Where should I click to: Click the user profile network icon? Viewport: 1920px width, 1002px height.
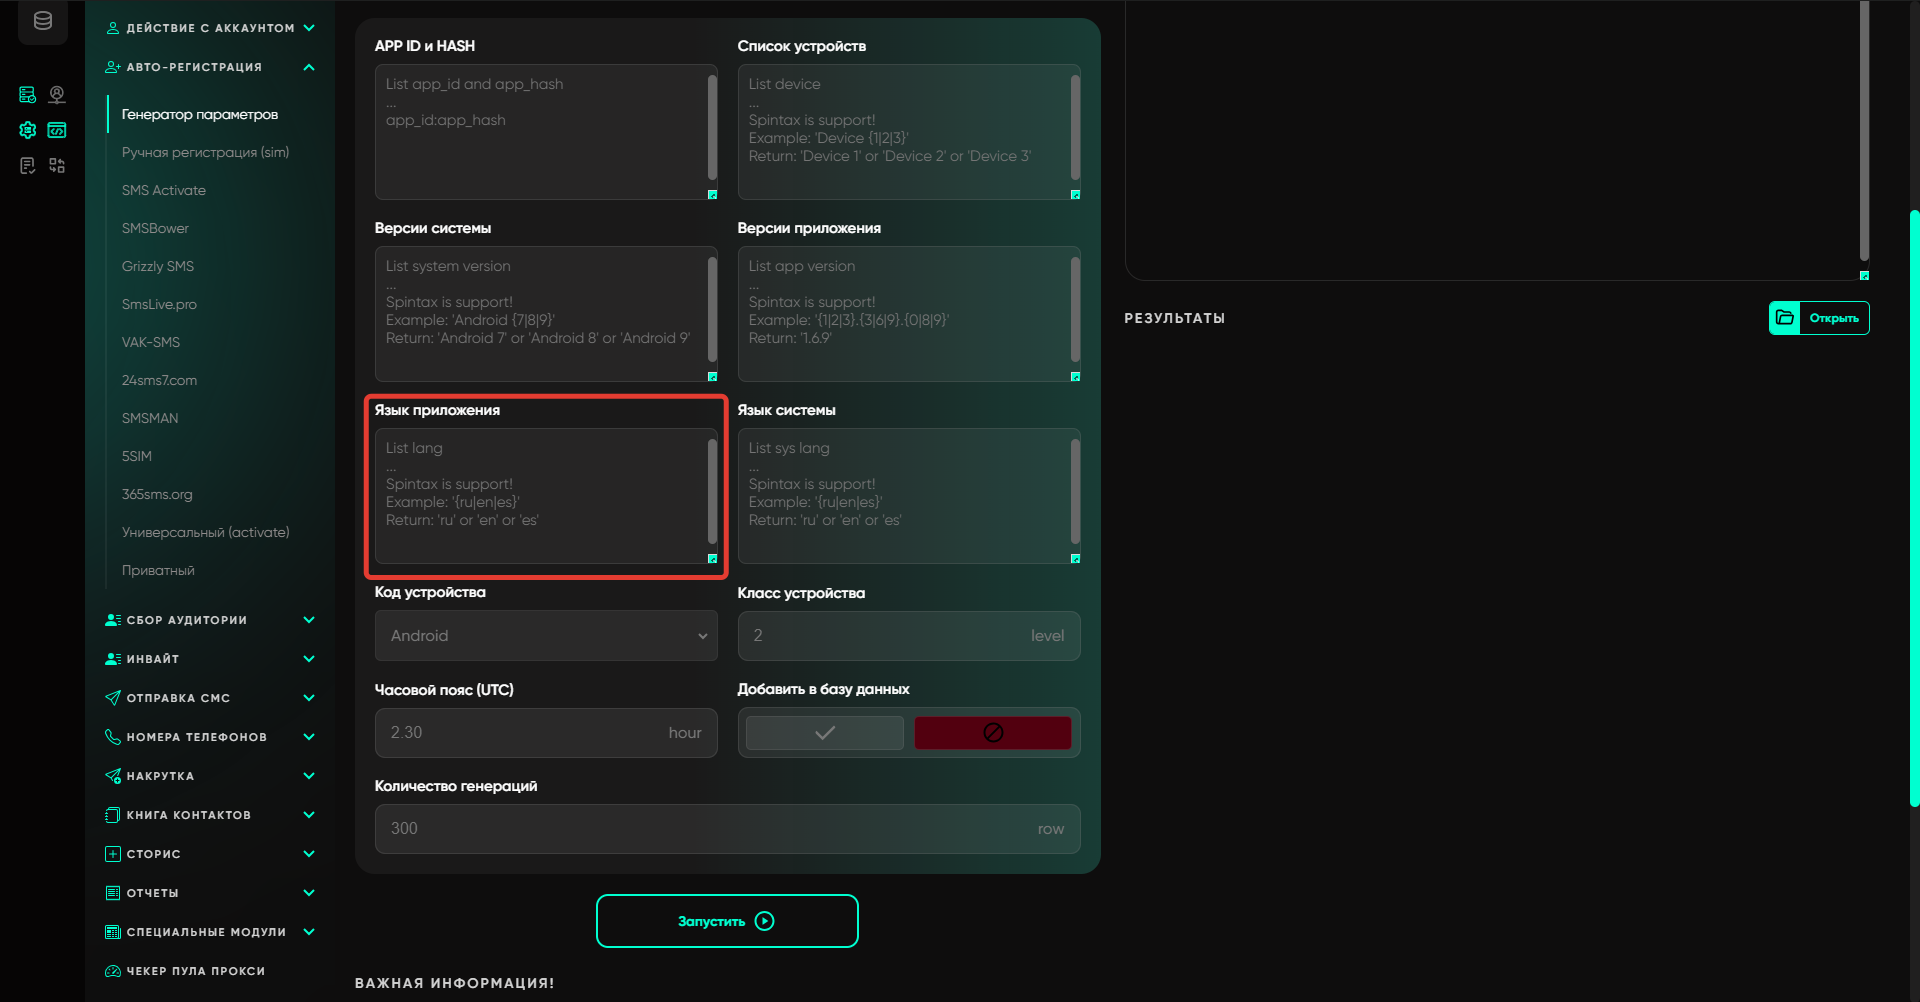tap(57, 95)
